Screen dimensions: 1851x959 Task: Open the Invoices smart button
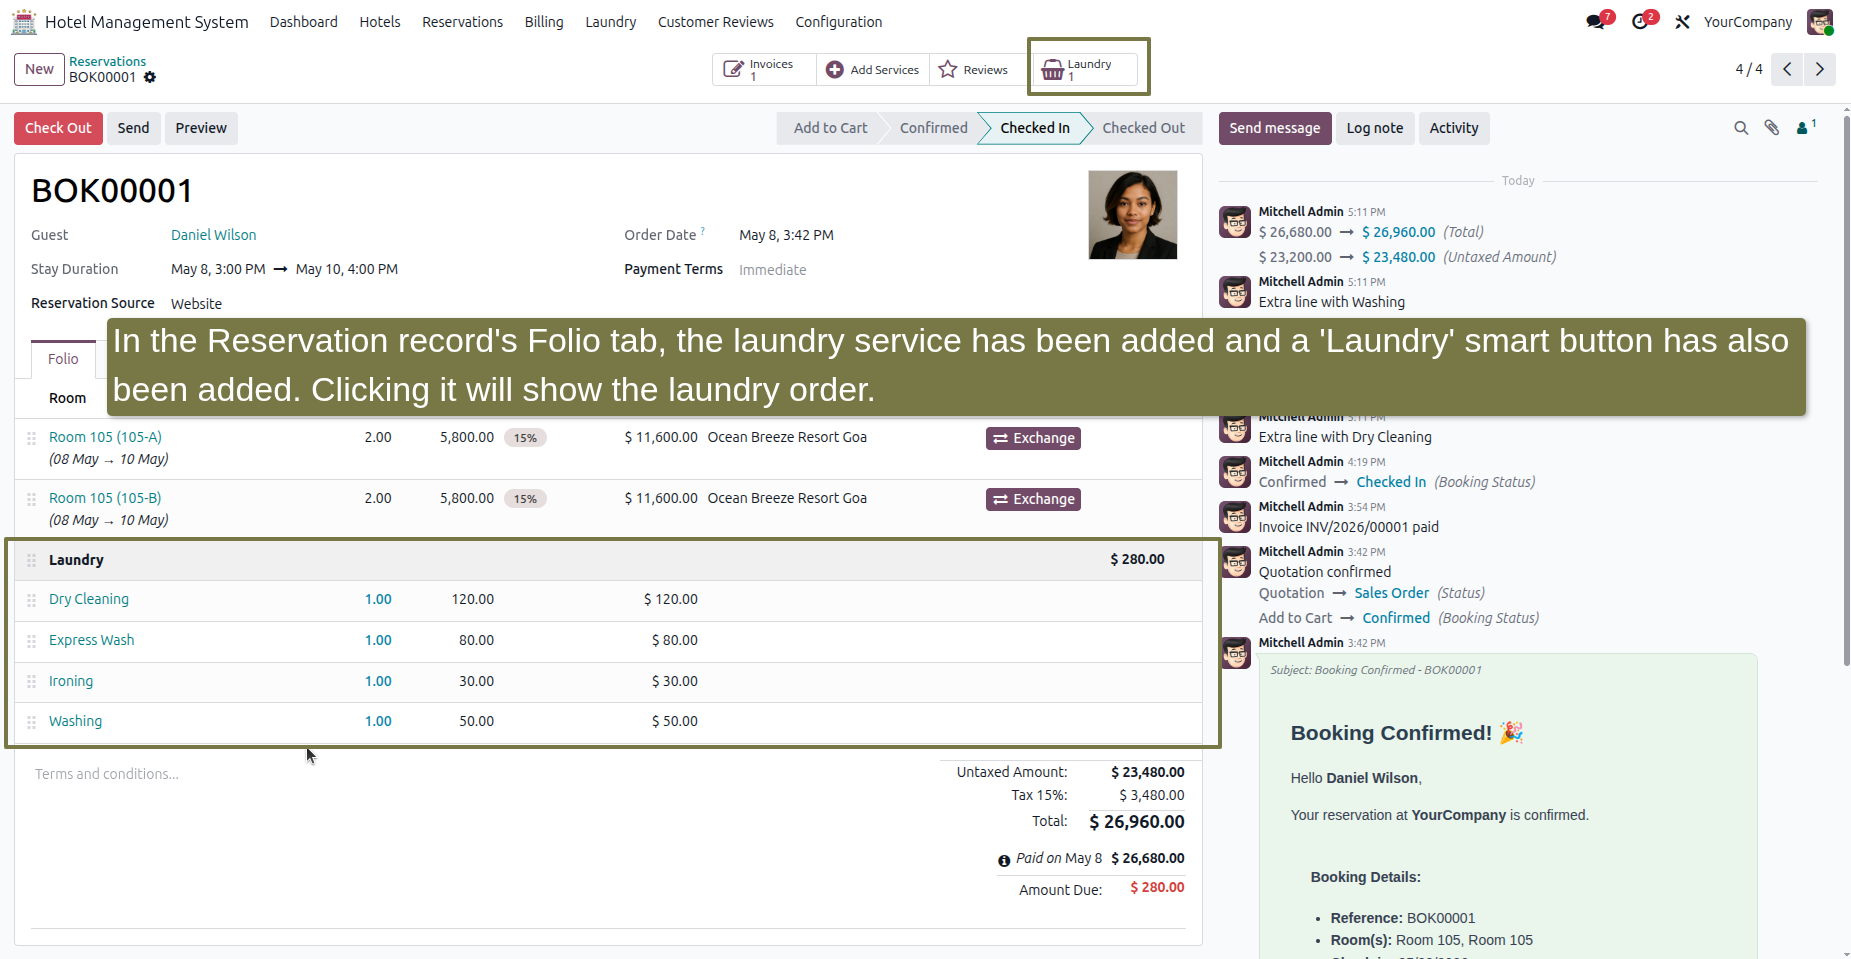764,70
